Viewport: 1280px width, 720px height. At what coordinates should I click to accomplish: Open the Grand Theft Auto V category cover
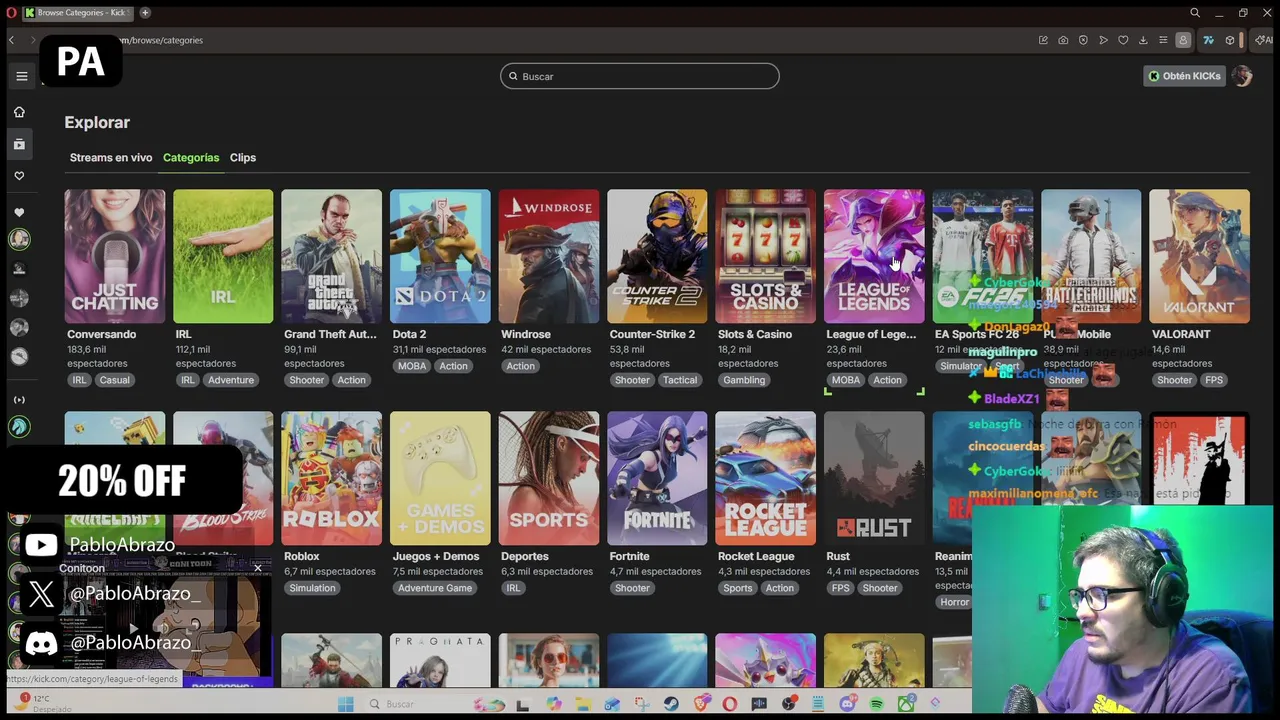coord(331,256)
